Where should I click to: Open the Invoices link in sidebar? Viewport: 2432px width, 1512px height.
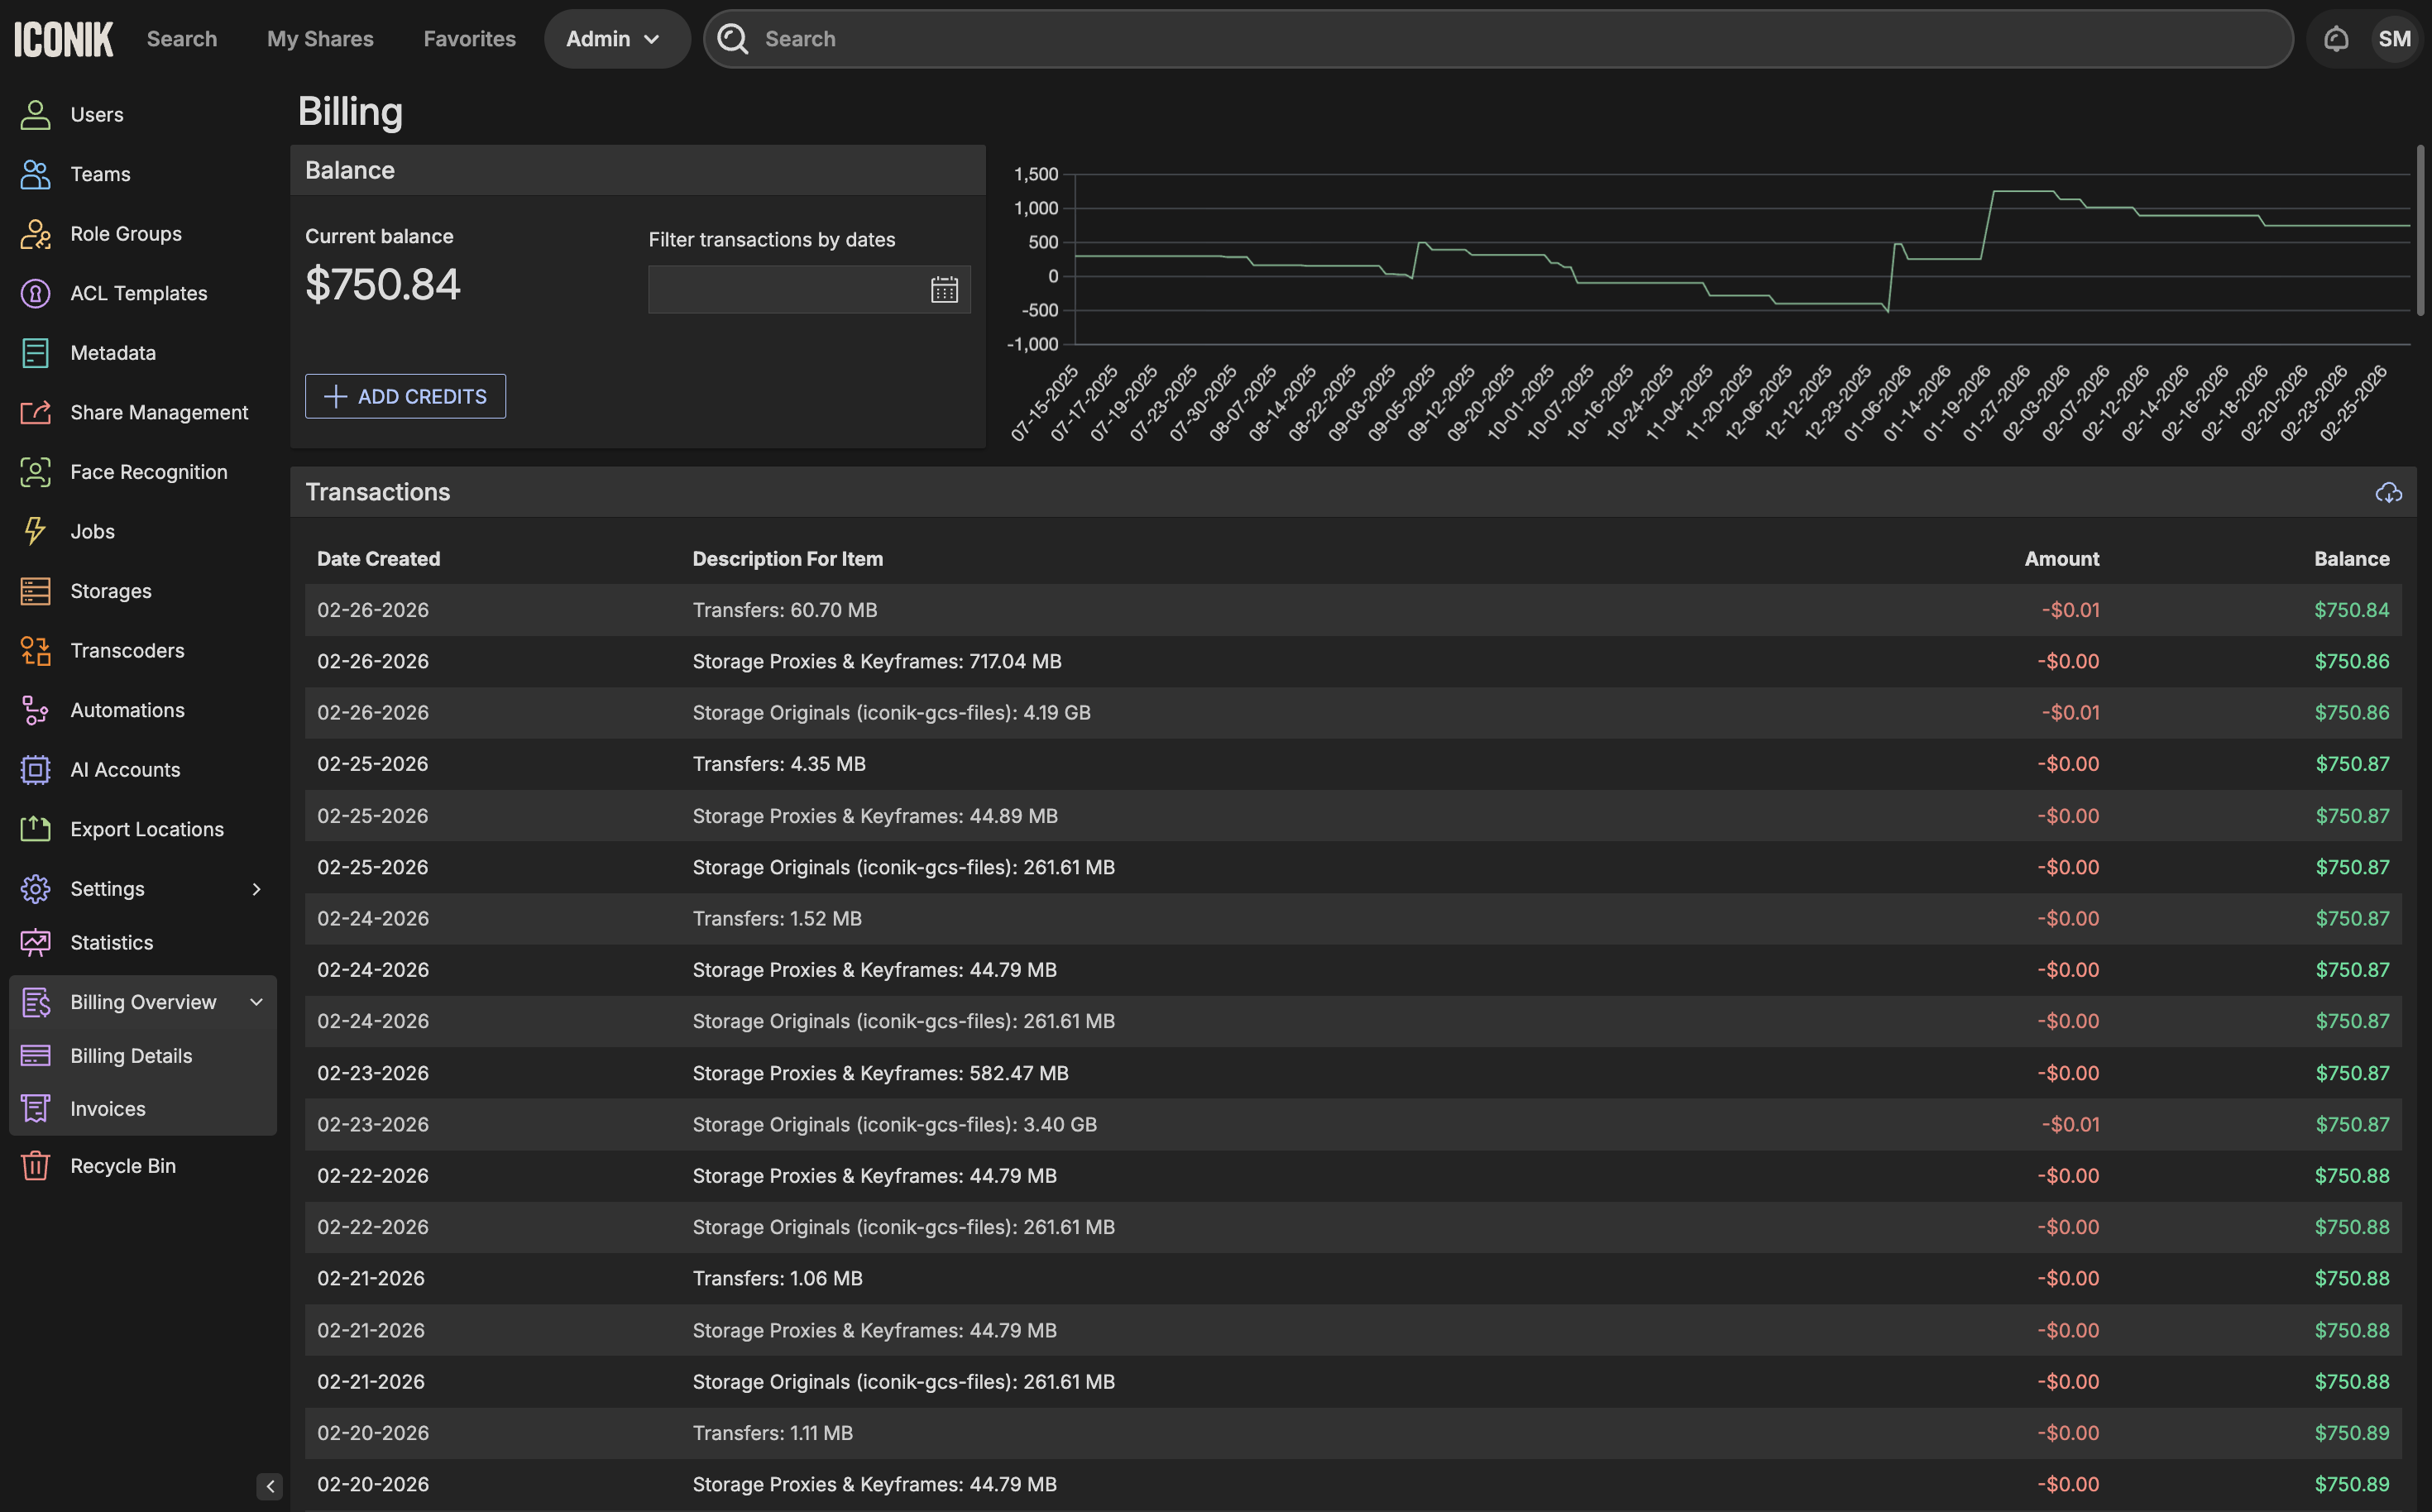coord(107,1109)
